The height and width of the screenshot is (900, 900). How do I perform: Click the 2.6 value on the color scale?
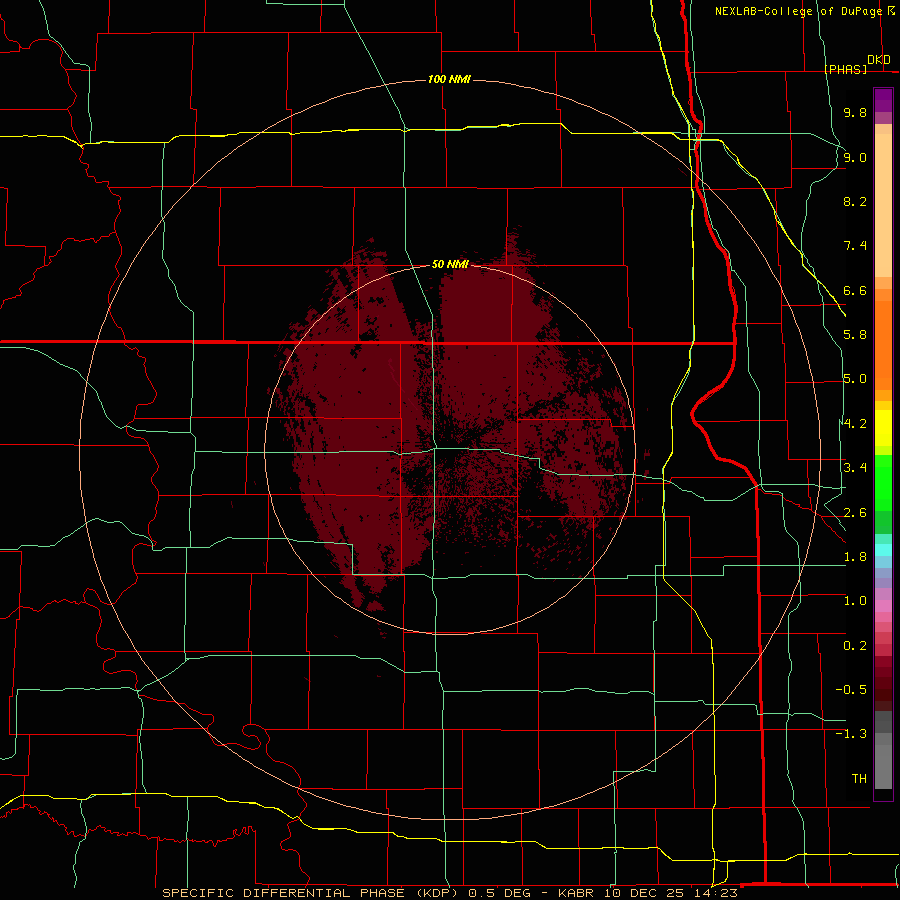click(855, 513)
